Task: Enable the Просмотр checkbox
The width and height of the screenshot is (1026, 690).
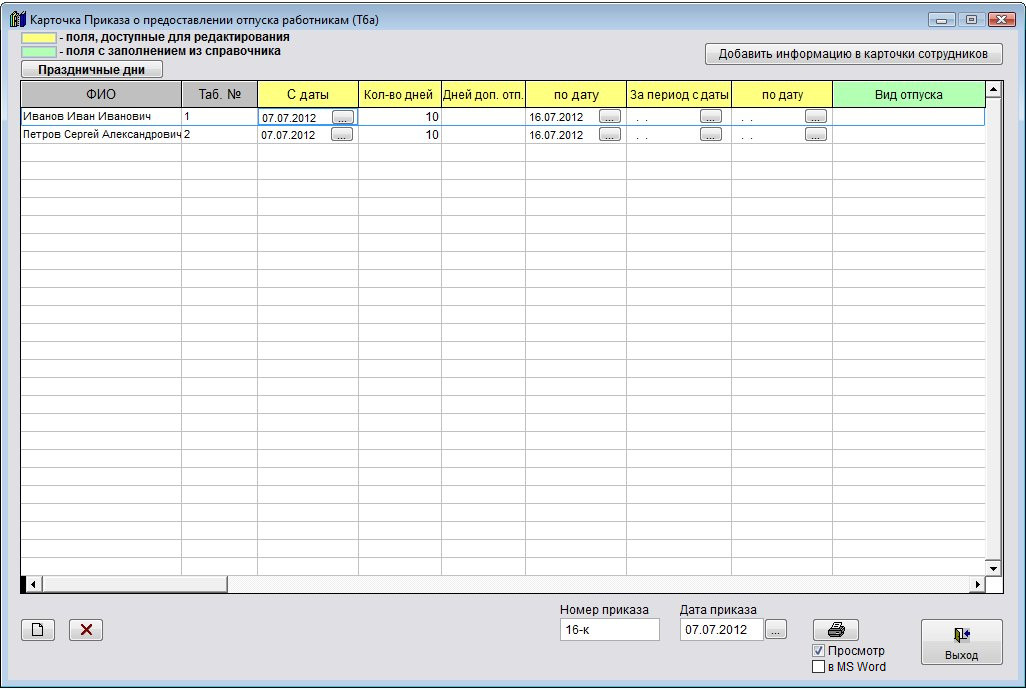Action: 818,651
